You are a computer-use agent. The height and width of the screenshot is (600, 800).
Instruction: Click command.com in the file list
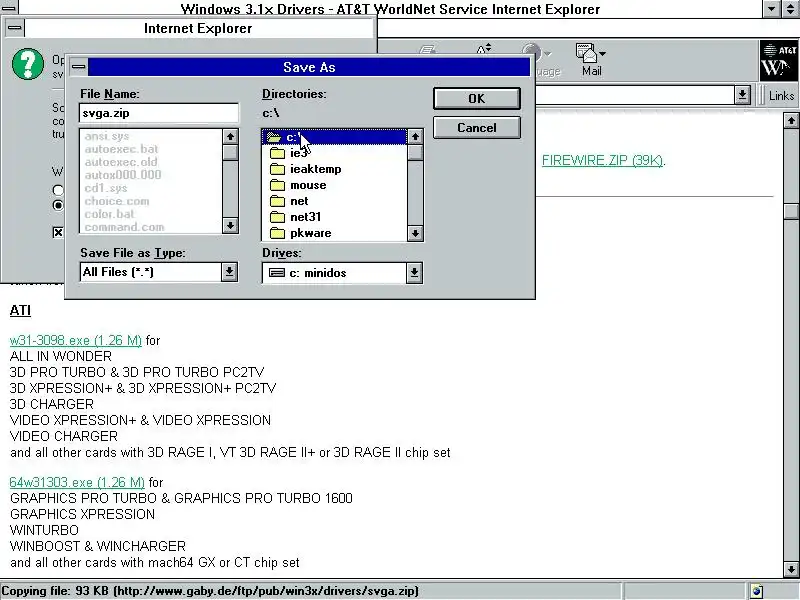pyautogui.click(x=124, y=227)
